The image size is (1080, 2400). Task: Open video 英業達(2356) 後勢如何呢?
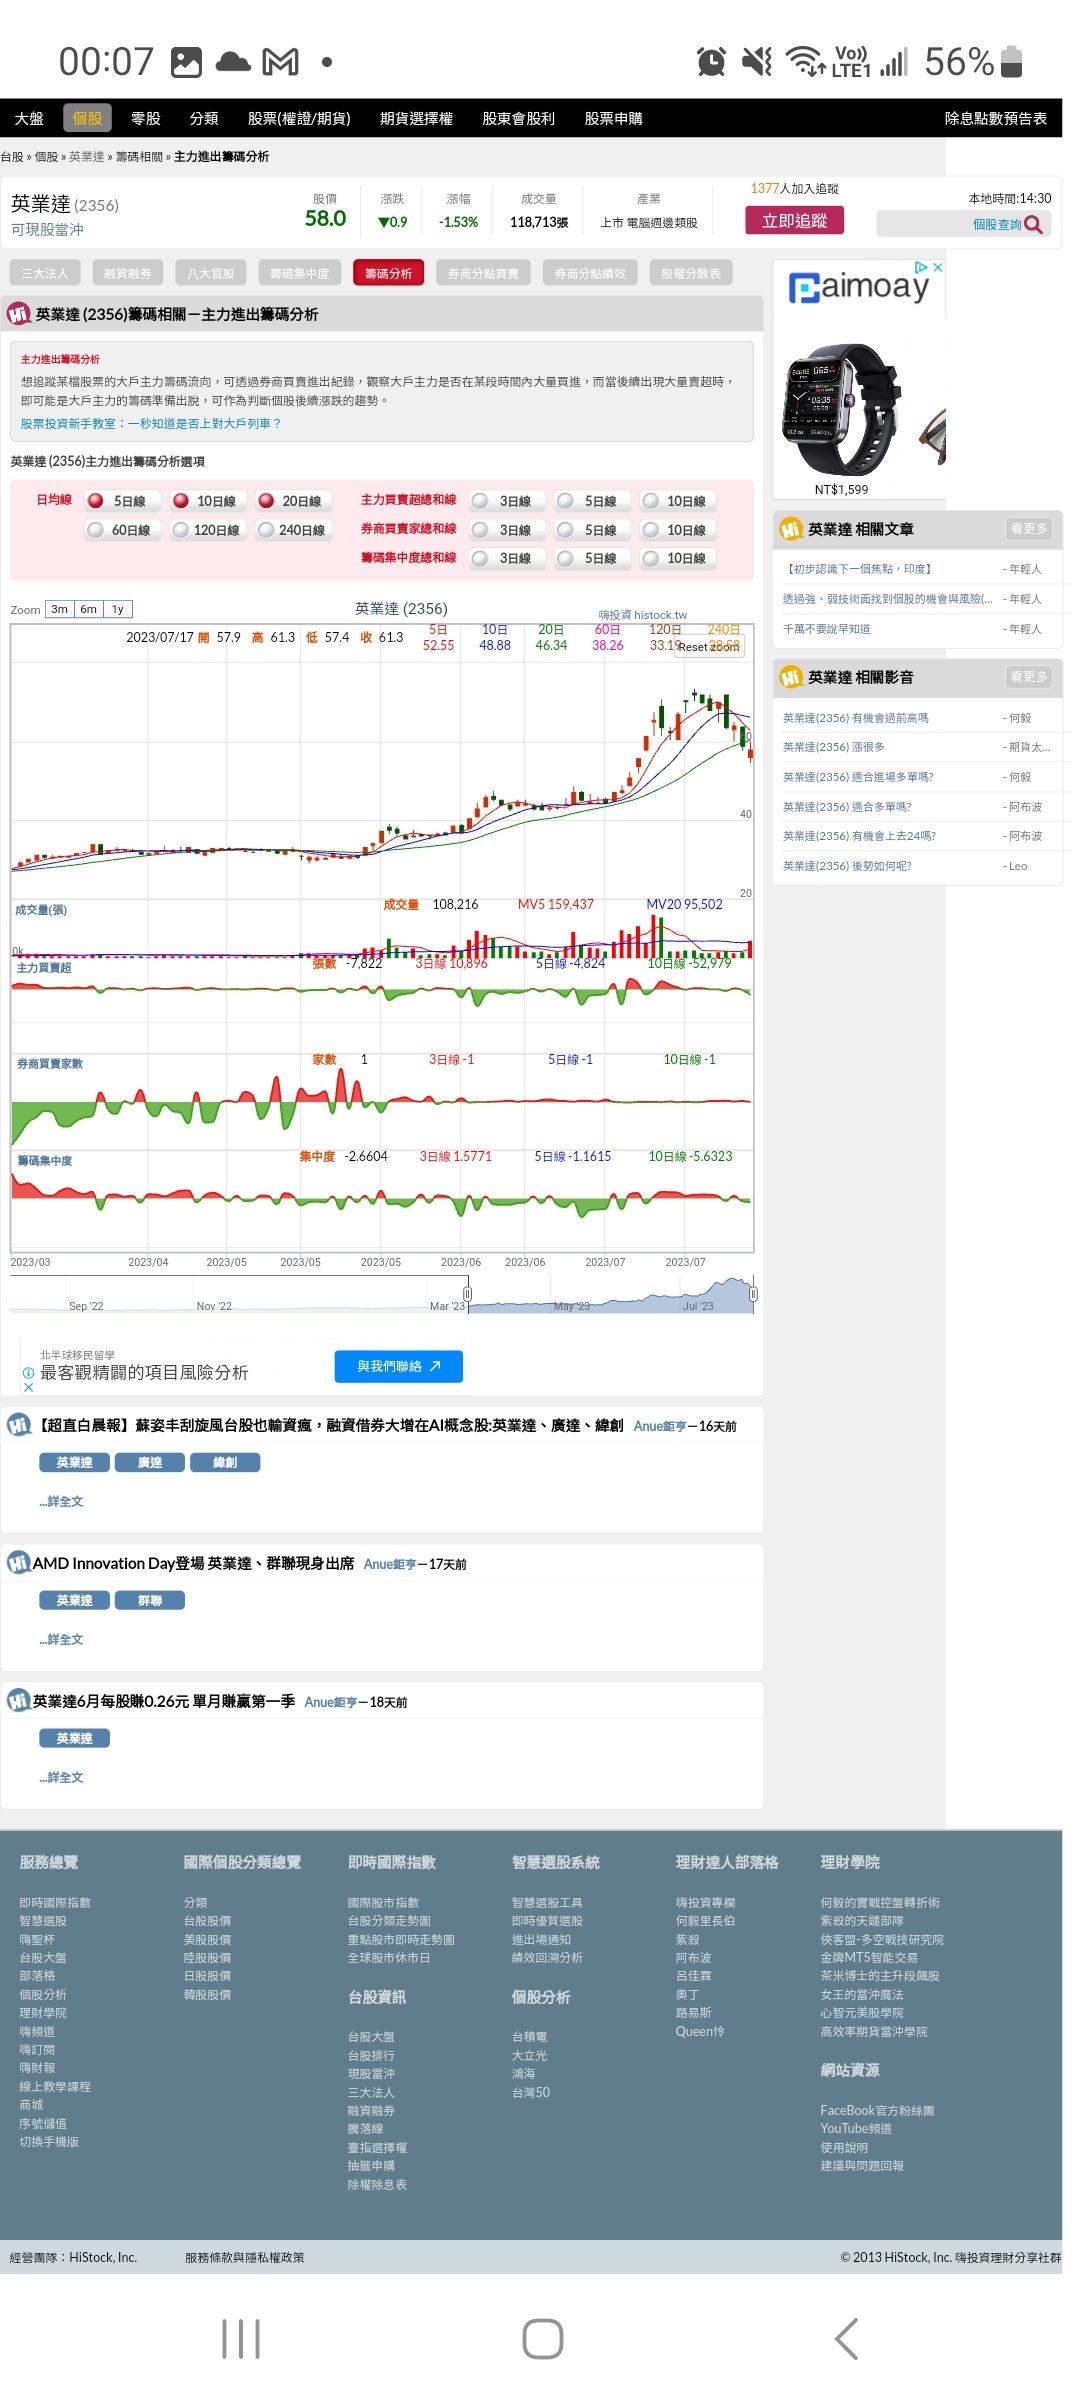pos(847,866)
